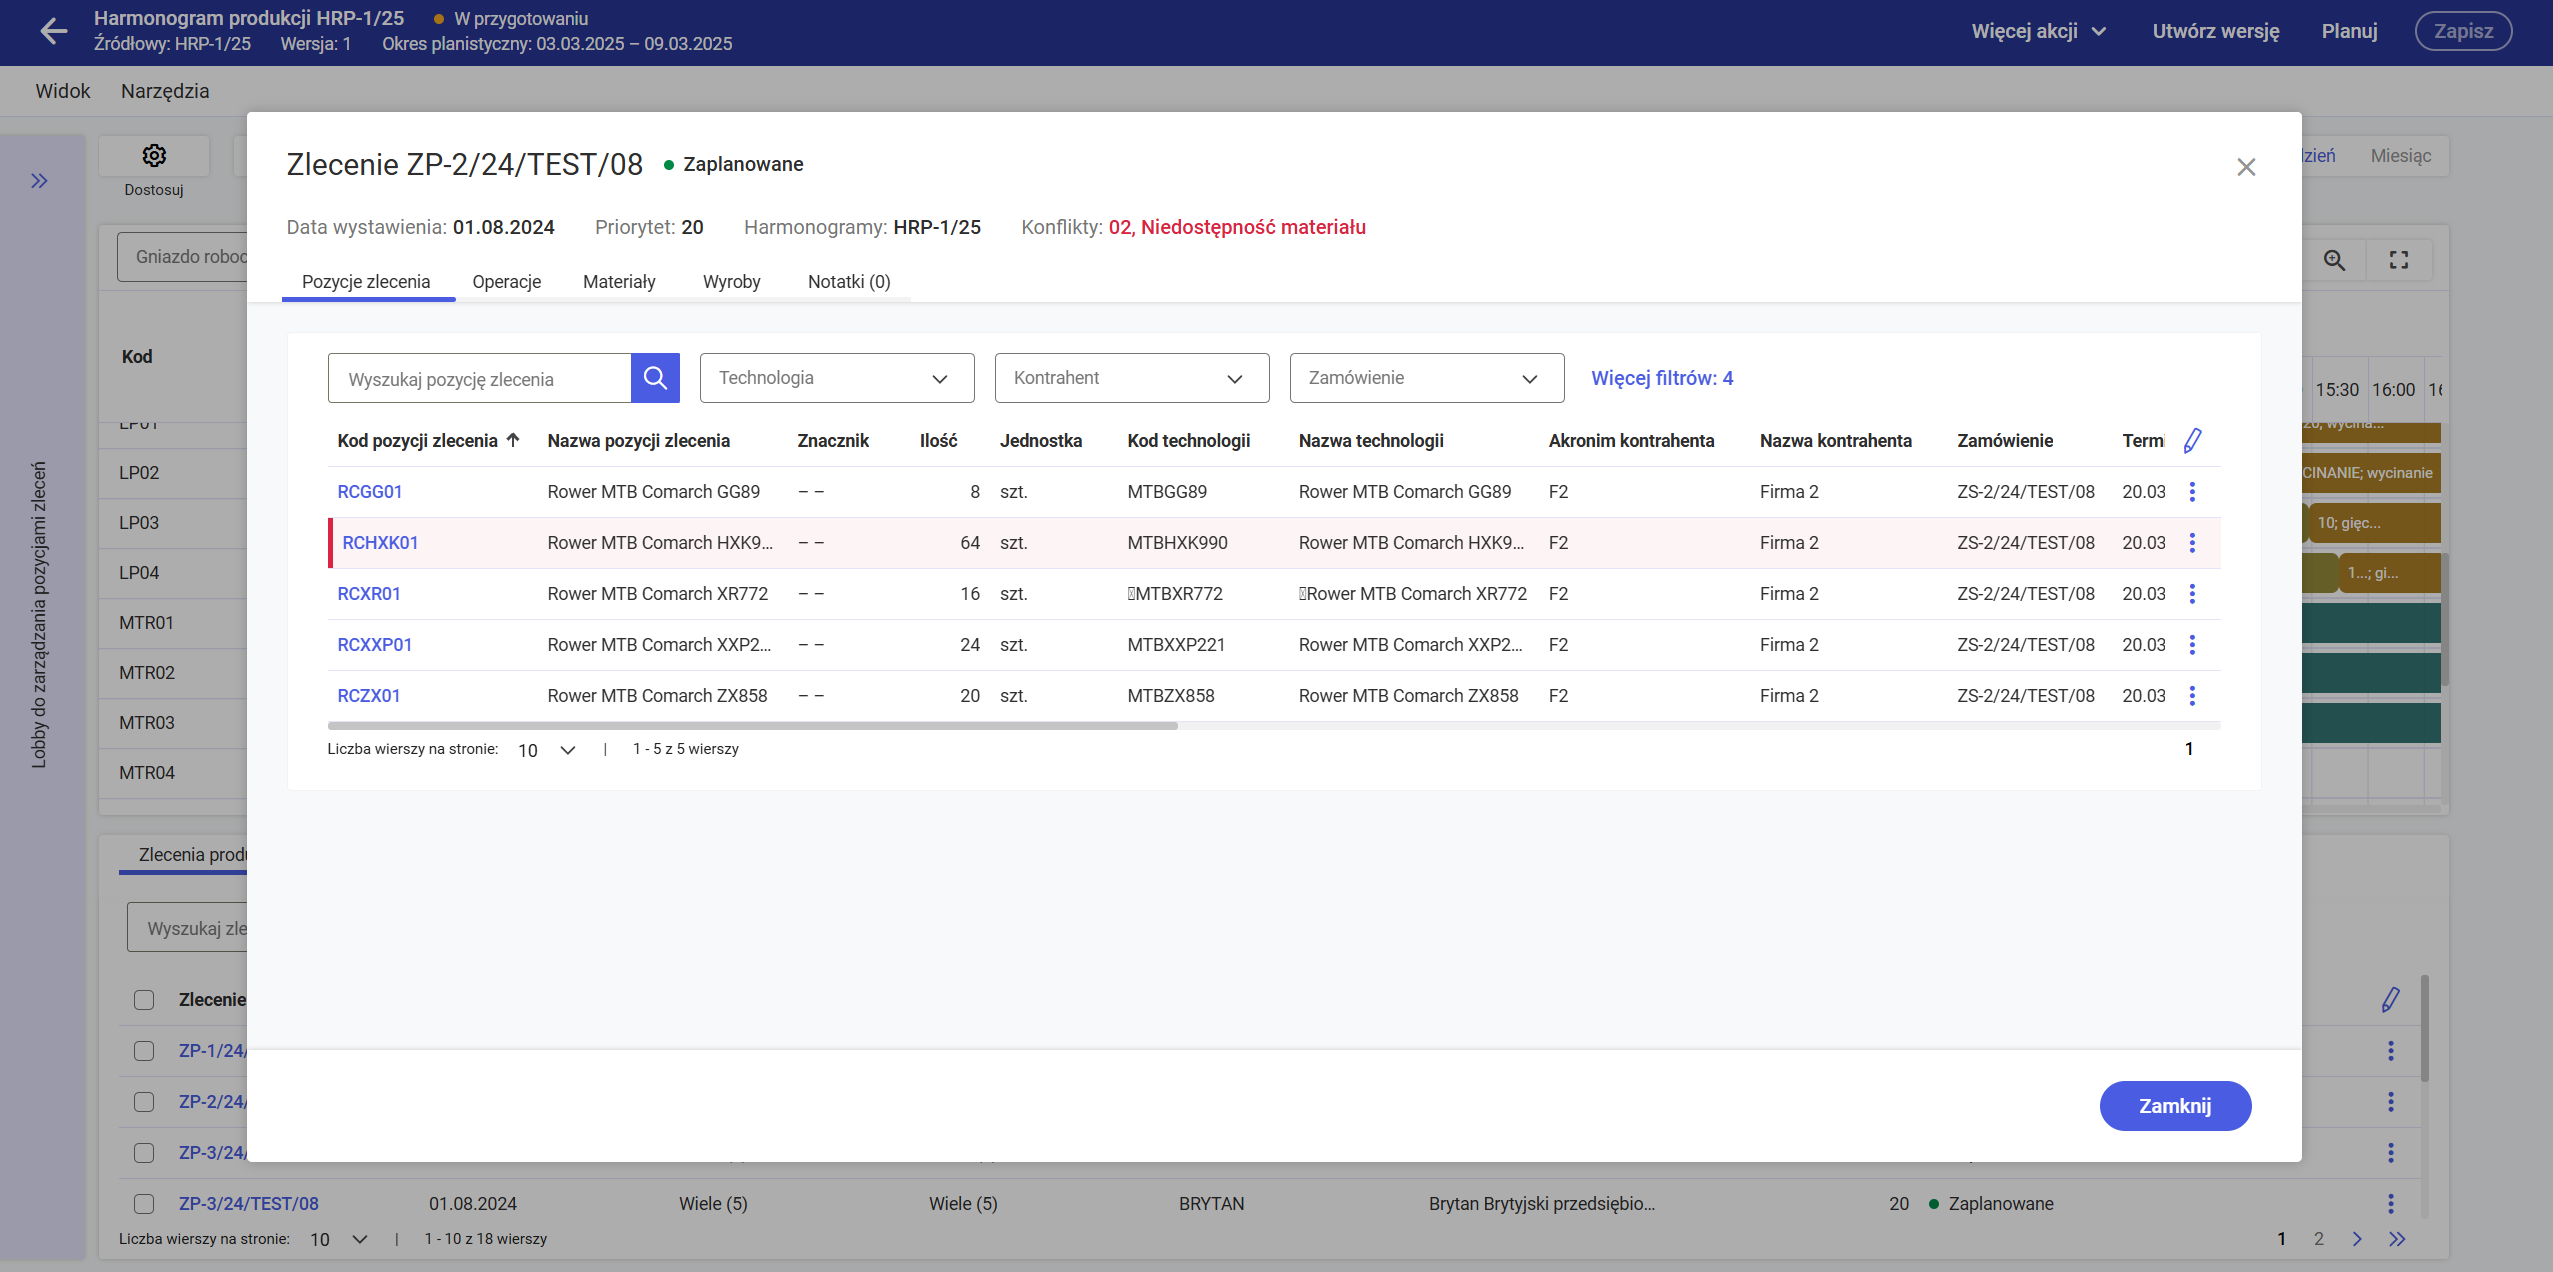This screenshot has height=1272, width=2553.
Task: Open the Technologia filter dropdown
Action: [836, 378]
